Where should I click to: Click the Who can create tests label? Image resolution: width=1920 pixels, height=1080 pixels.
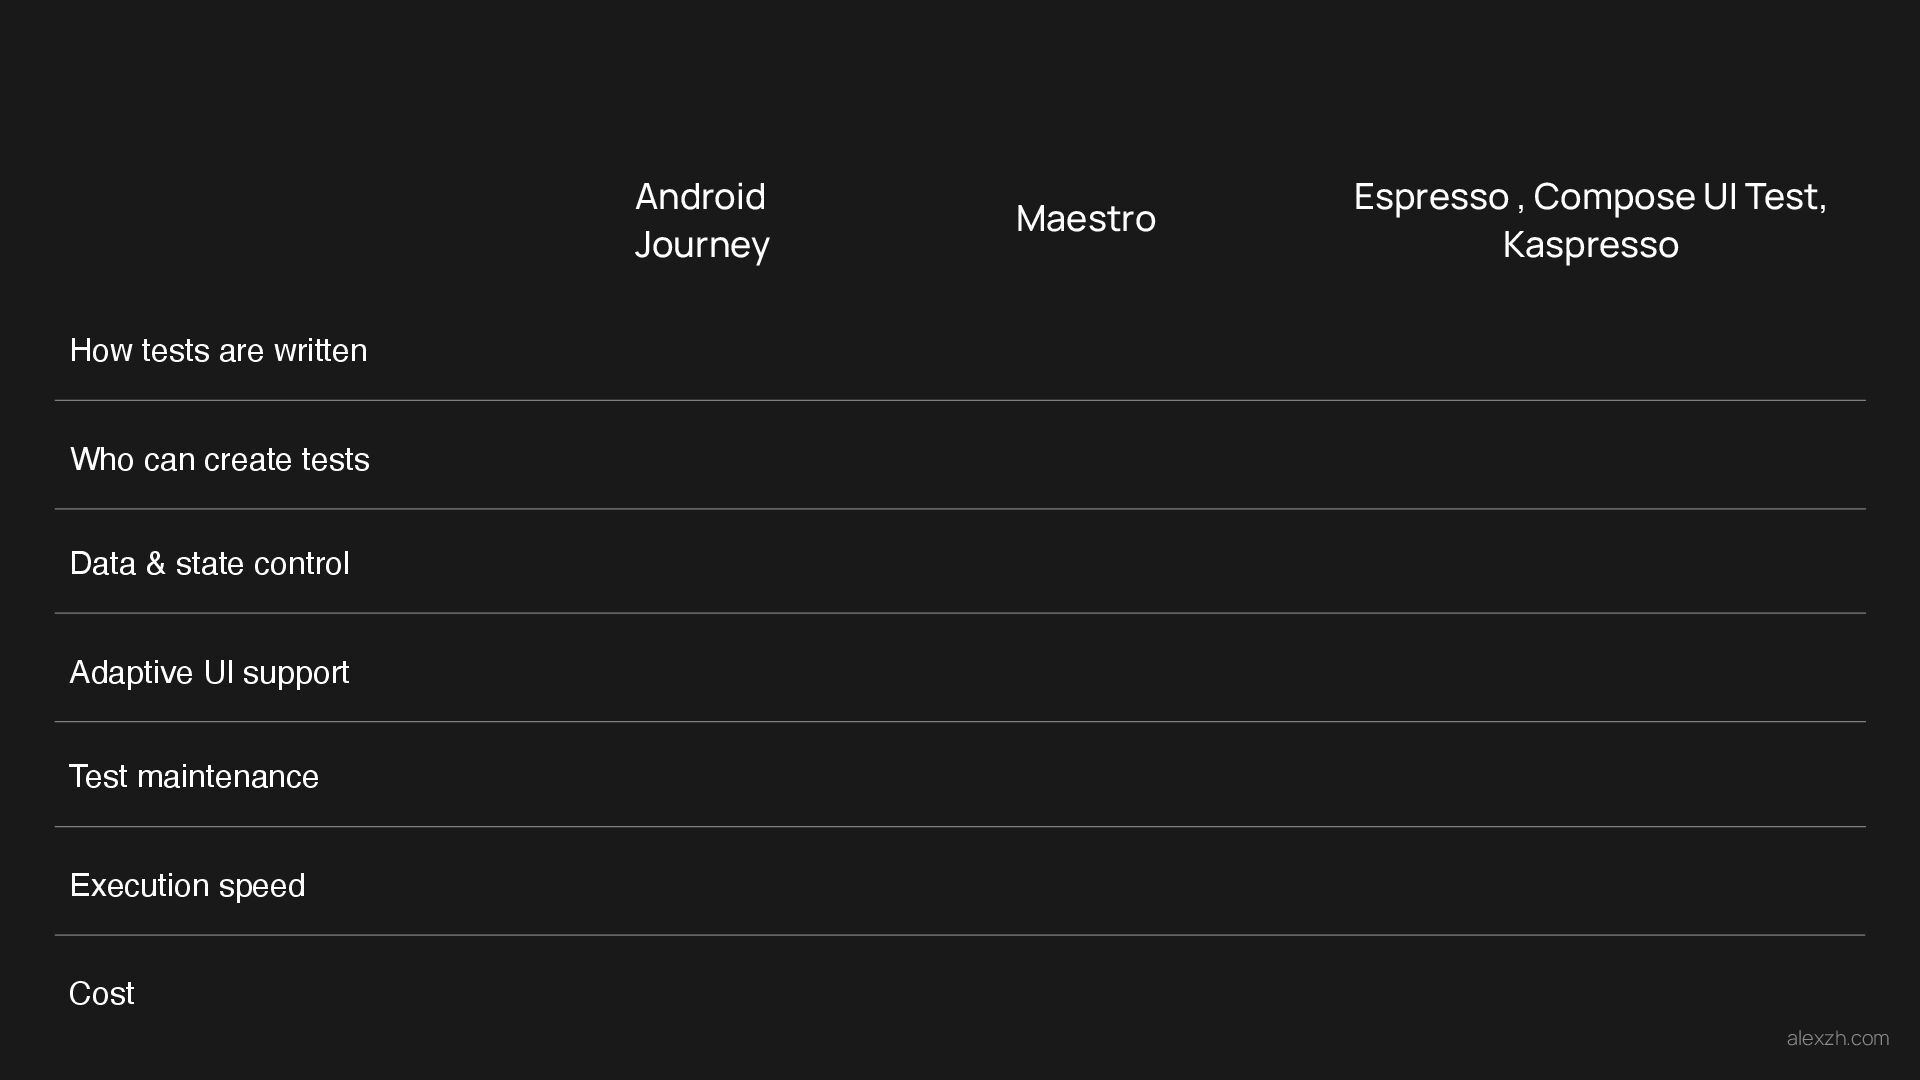220,460
